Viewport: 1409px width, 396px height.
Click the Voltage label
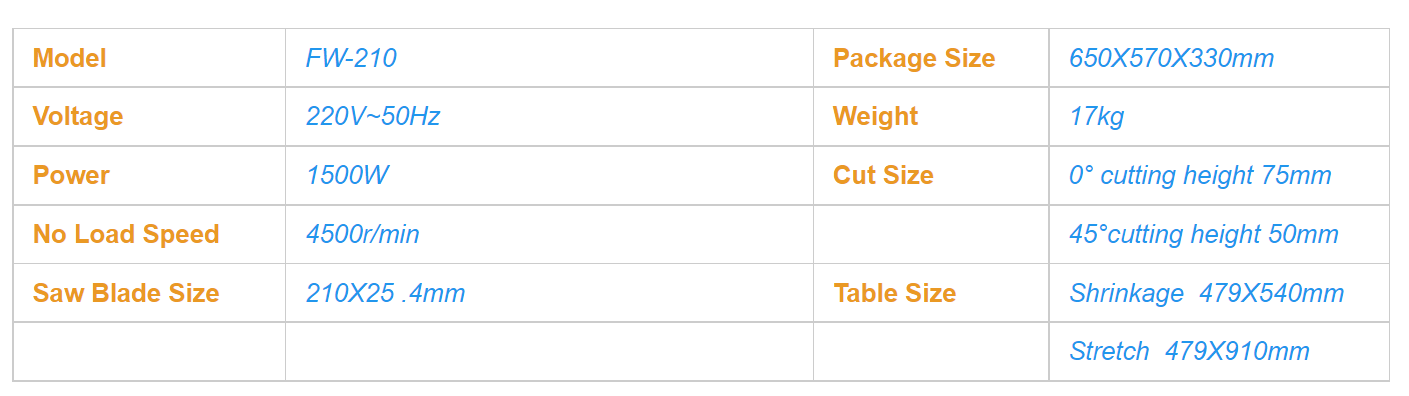(78, 116)
